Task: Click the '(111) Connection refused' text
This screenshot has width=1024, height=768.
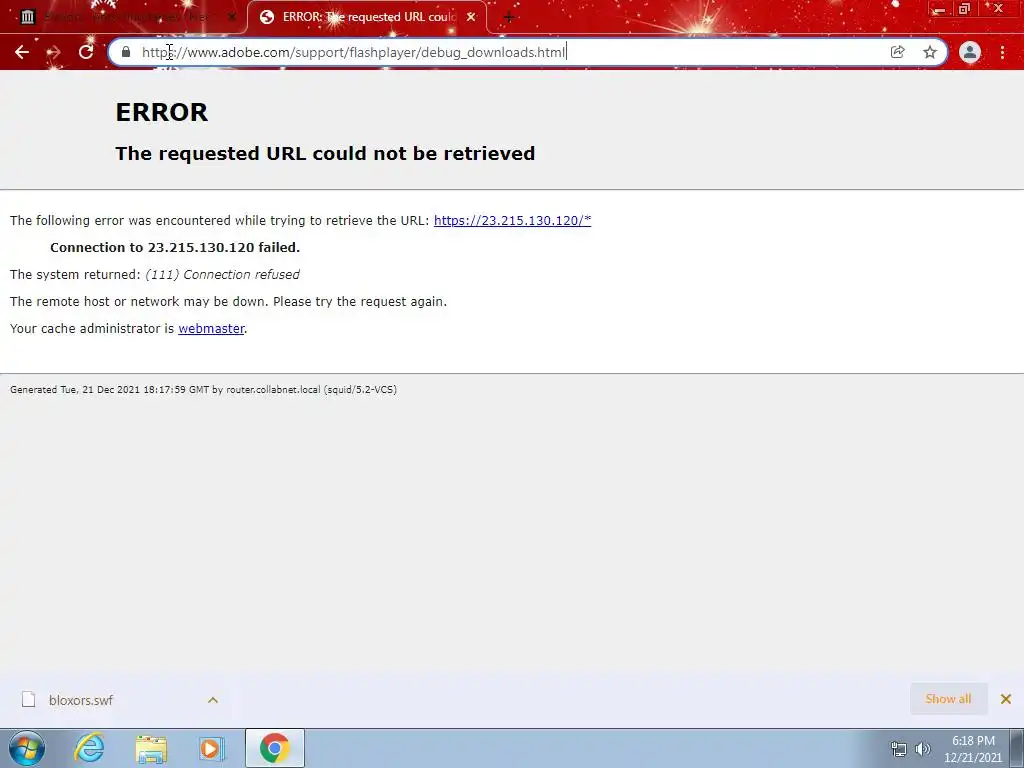Action: click(222, 275)
